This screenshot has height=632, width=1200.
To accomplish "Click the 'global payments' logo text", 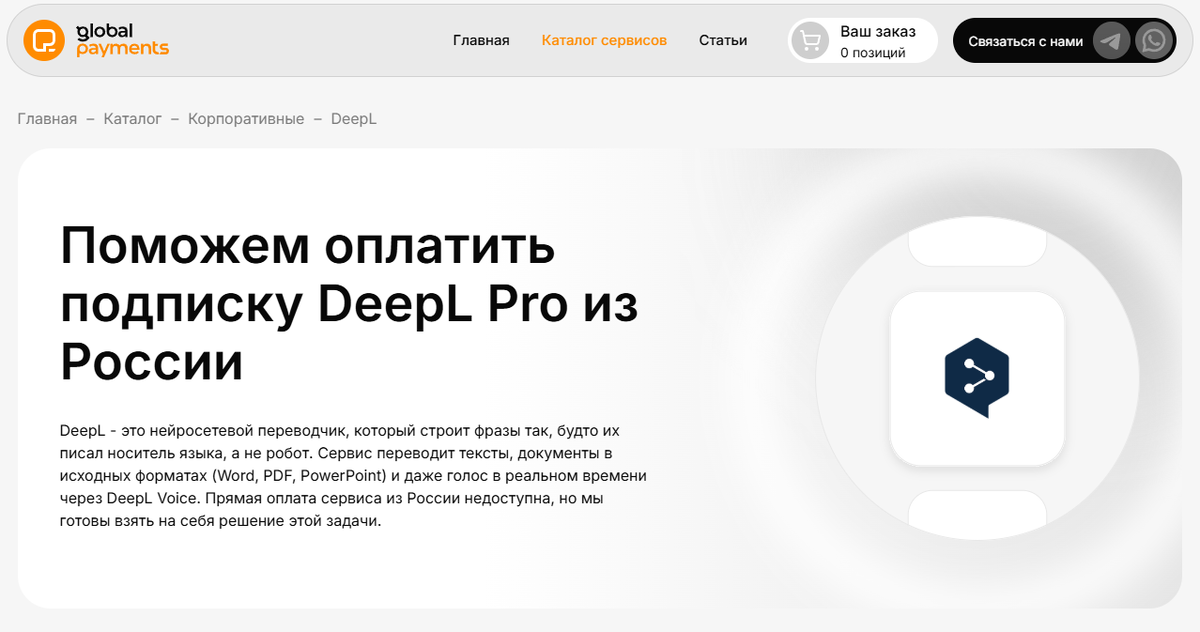I will (122, 40).
